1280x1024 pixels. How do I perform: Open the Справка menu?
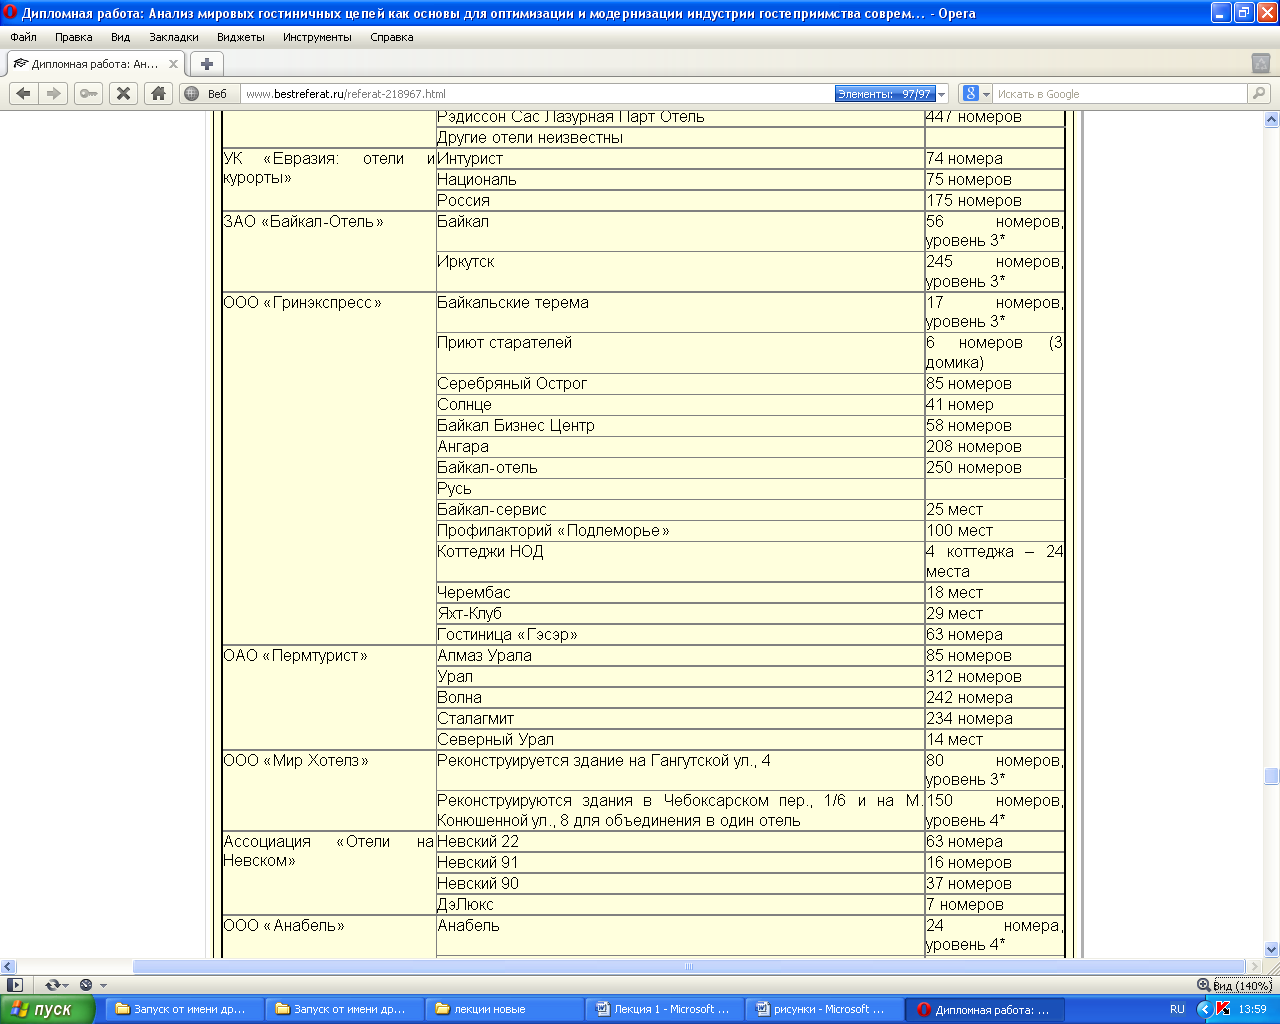click(391, 37)
